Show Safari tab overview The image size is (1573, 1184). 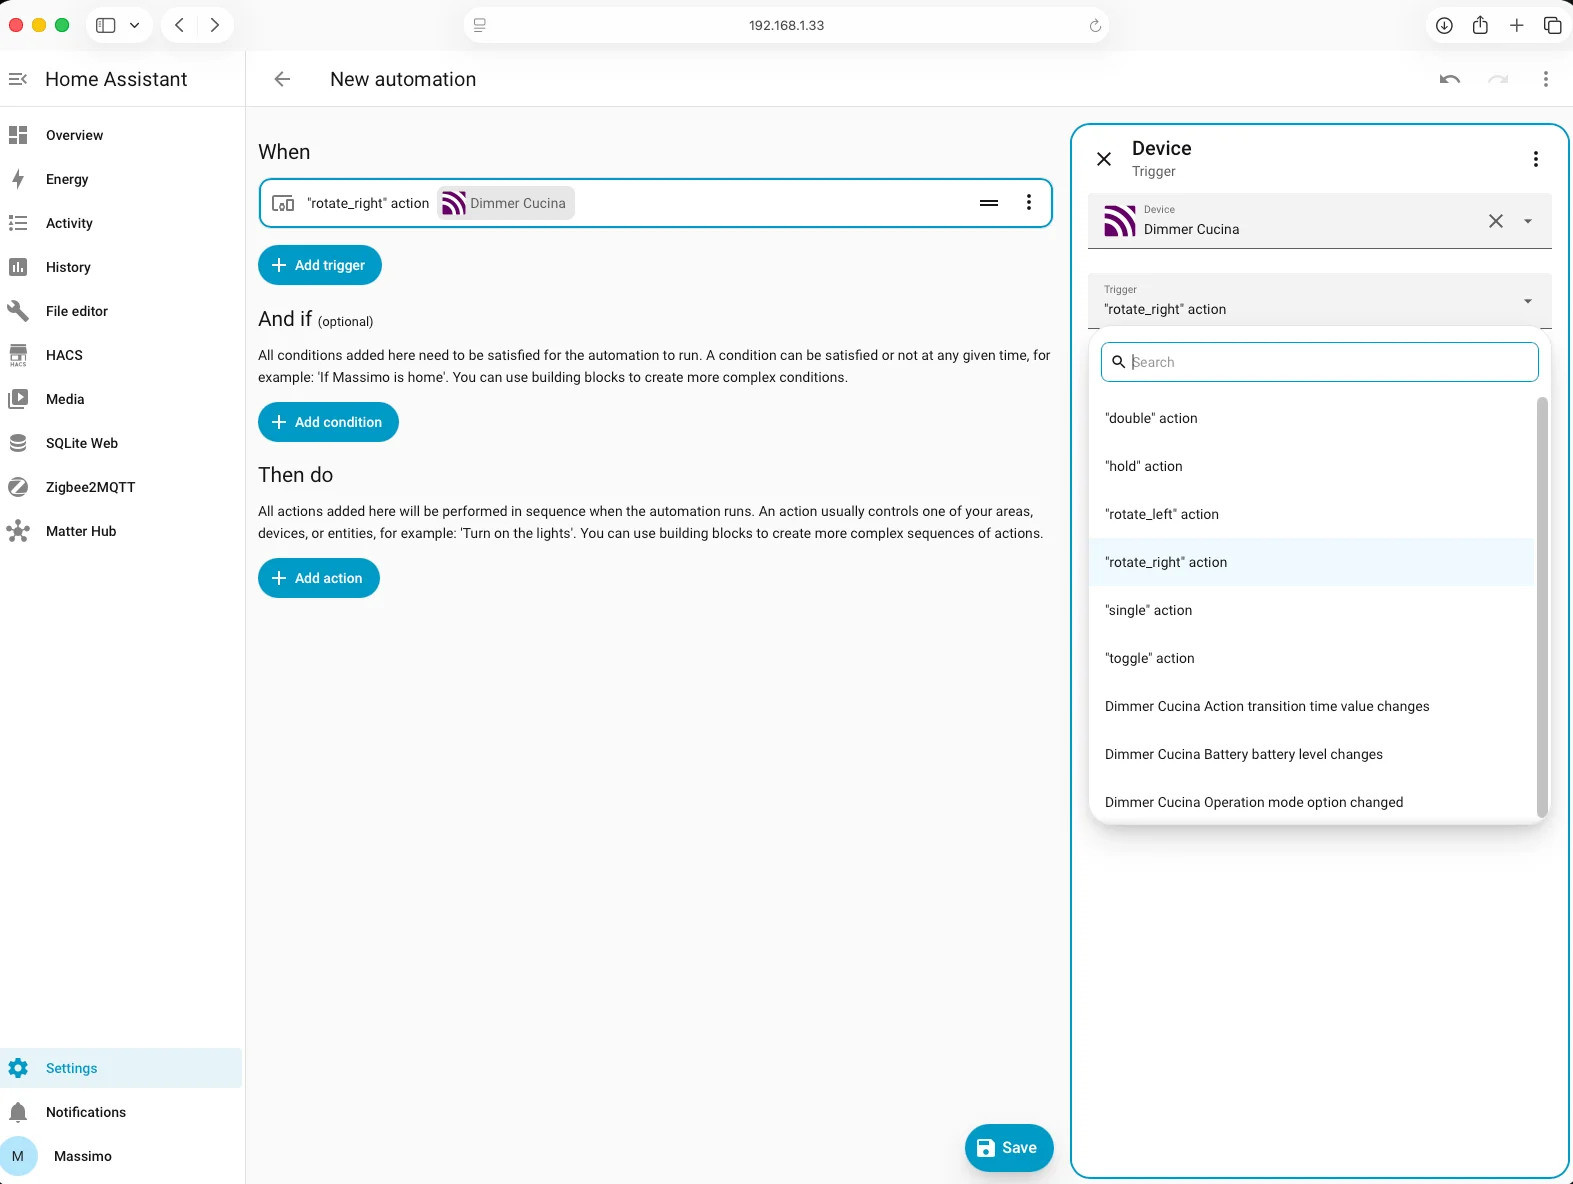1553,25
